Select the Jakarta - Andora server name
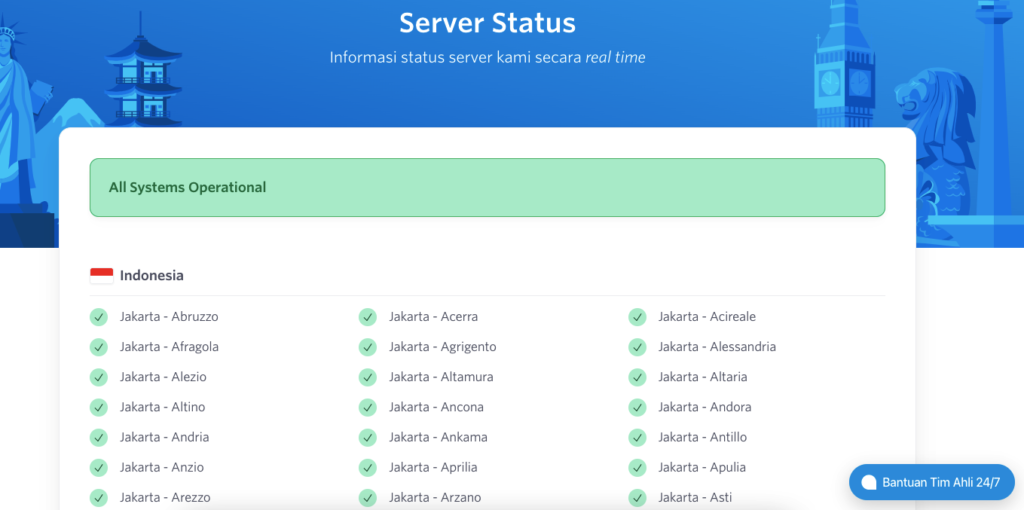The width and height of the screenshot is (1024, 510). [705, 407]
